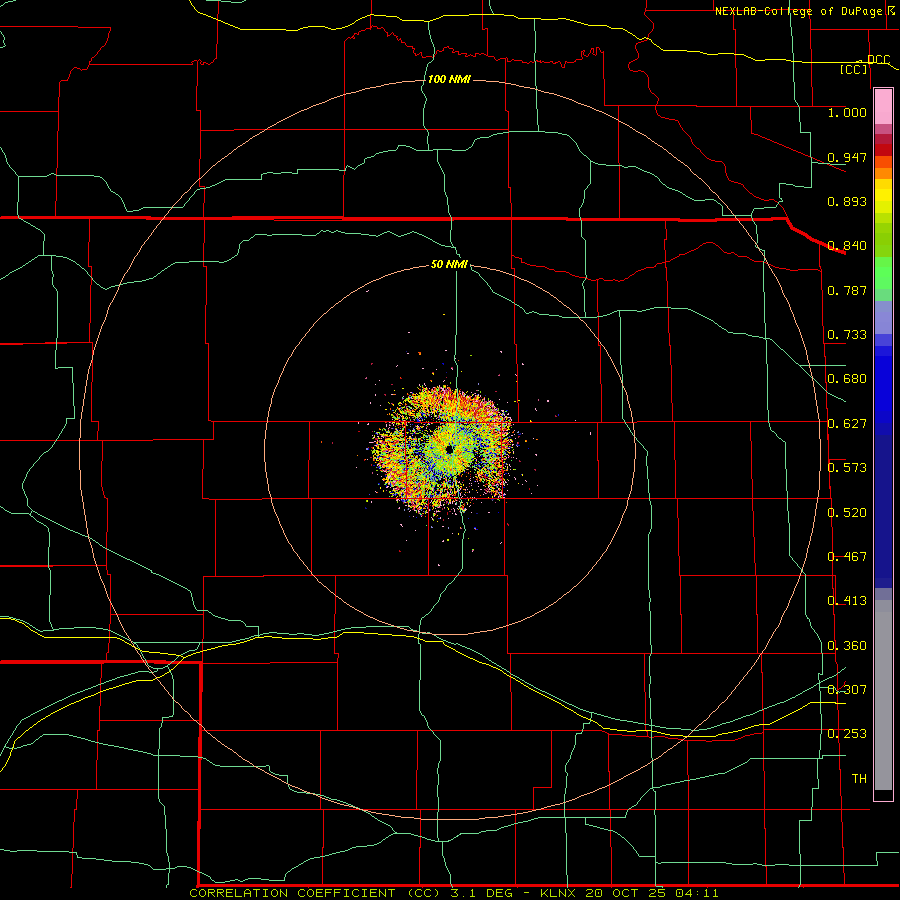Screen dimensions: 900x900
Task: Click the black radar site dot at center
Action: pos(449,449)
